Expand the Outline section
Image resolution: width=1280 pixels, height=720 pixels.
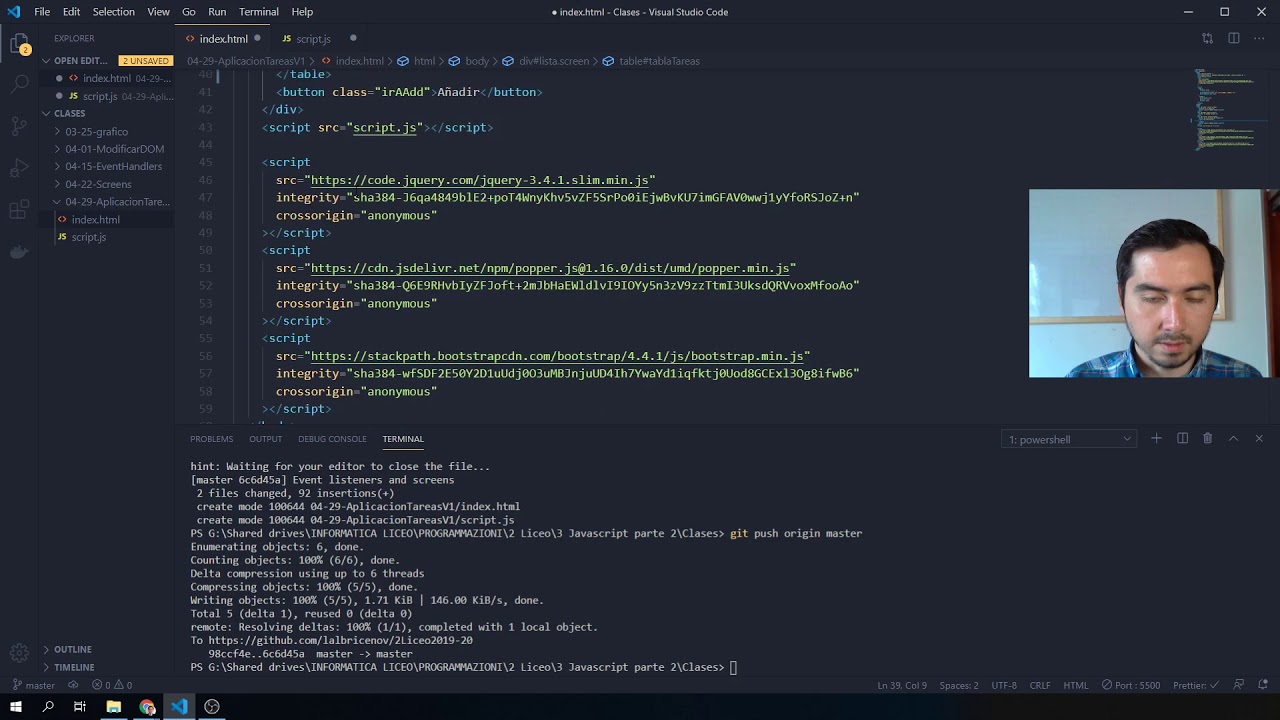[72, 650]
